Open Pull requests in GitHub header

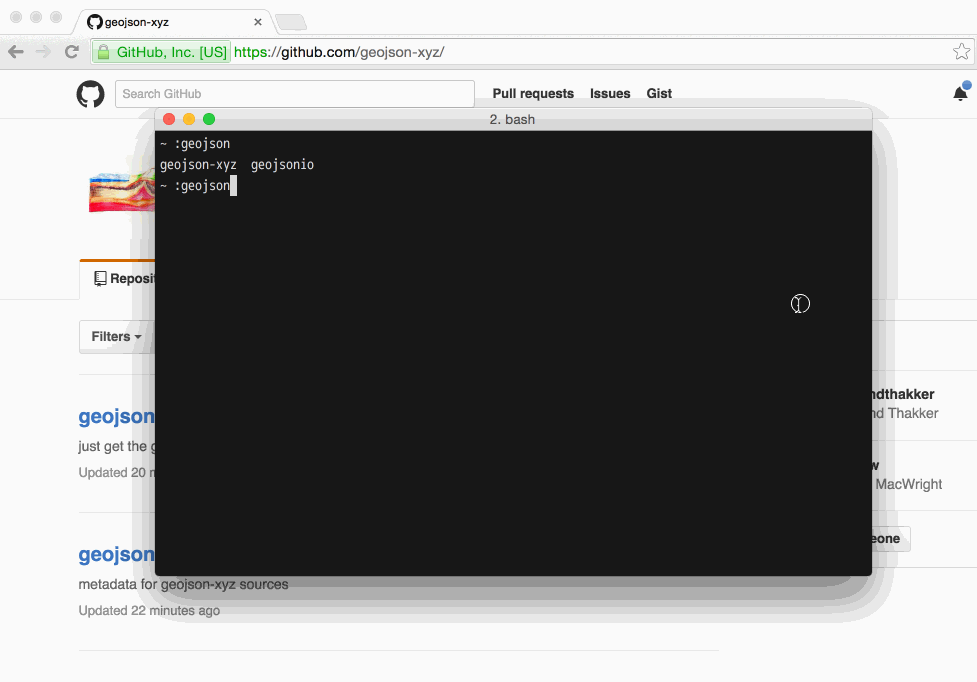[x=533, y=93]
